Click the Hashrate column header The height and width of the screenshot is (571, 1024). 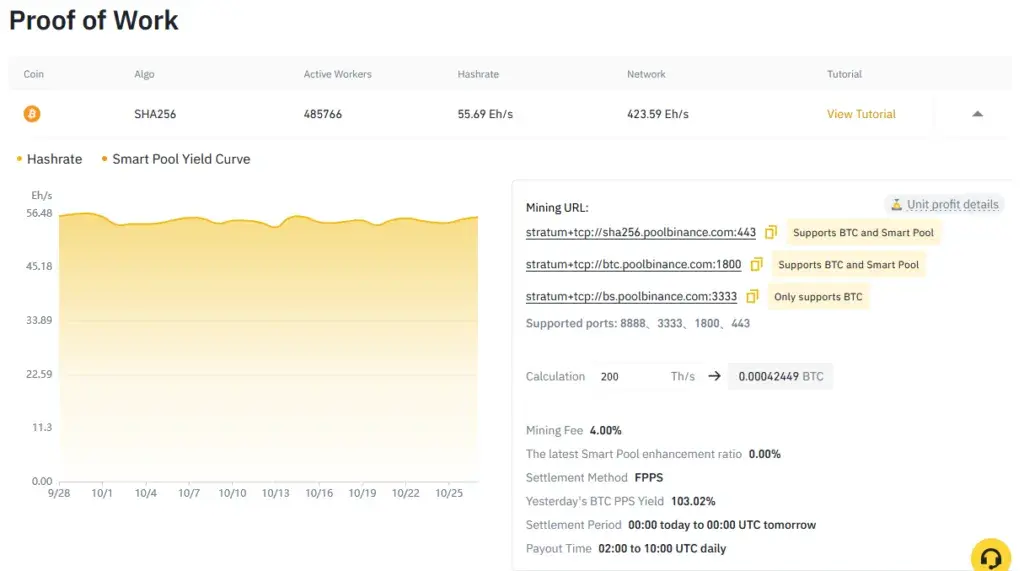478,74
